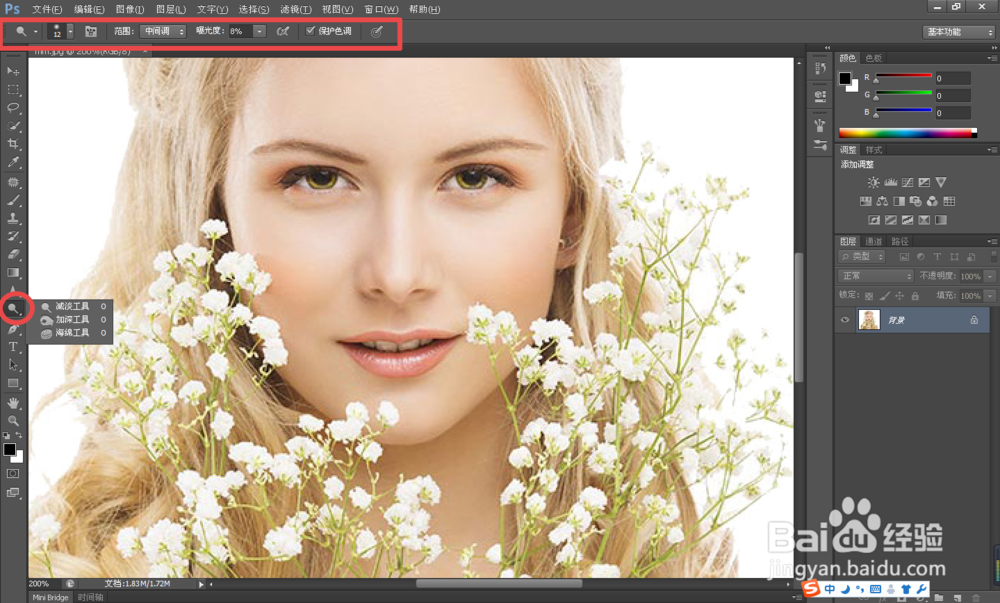Select the Move tool
The width and height of the screenshot is (1000, 603).
(x=13, y=71)
